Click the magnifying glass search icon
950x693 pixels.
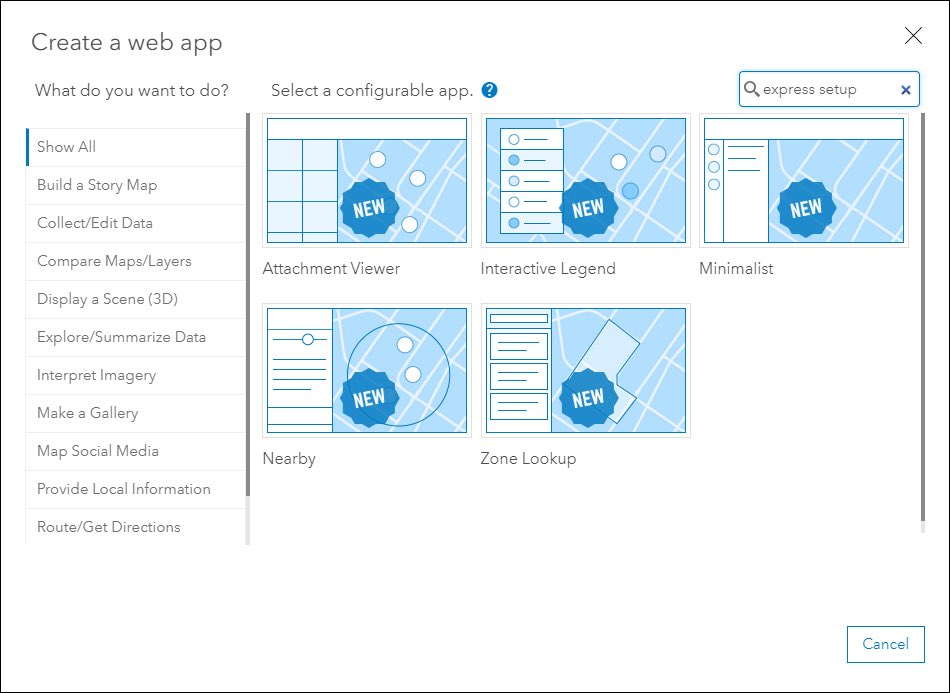tap(751, 89)
